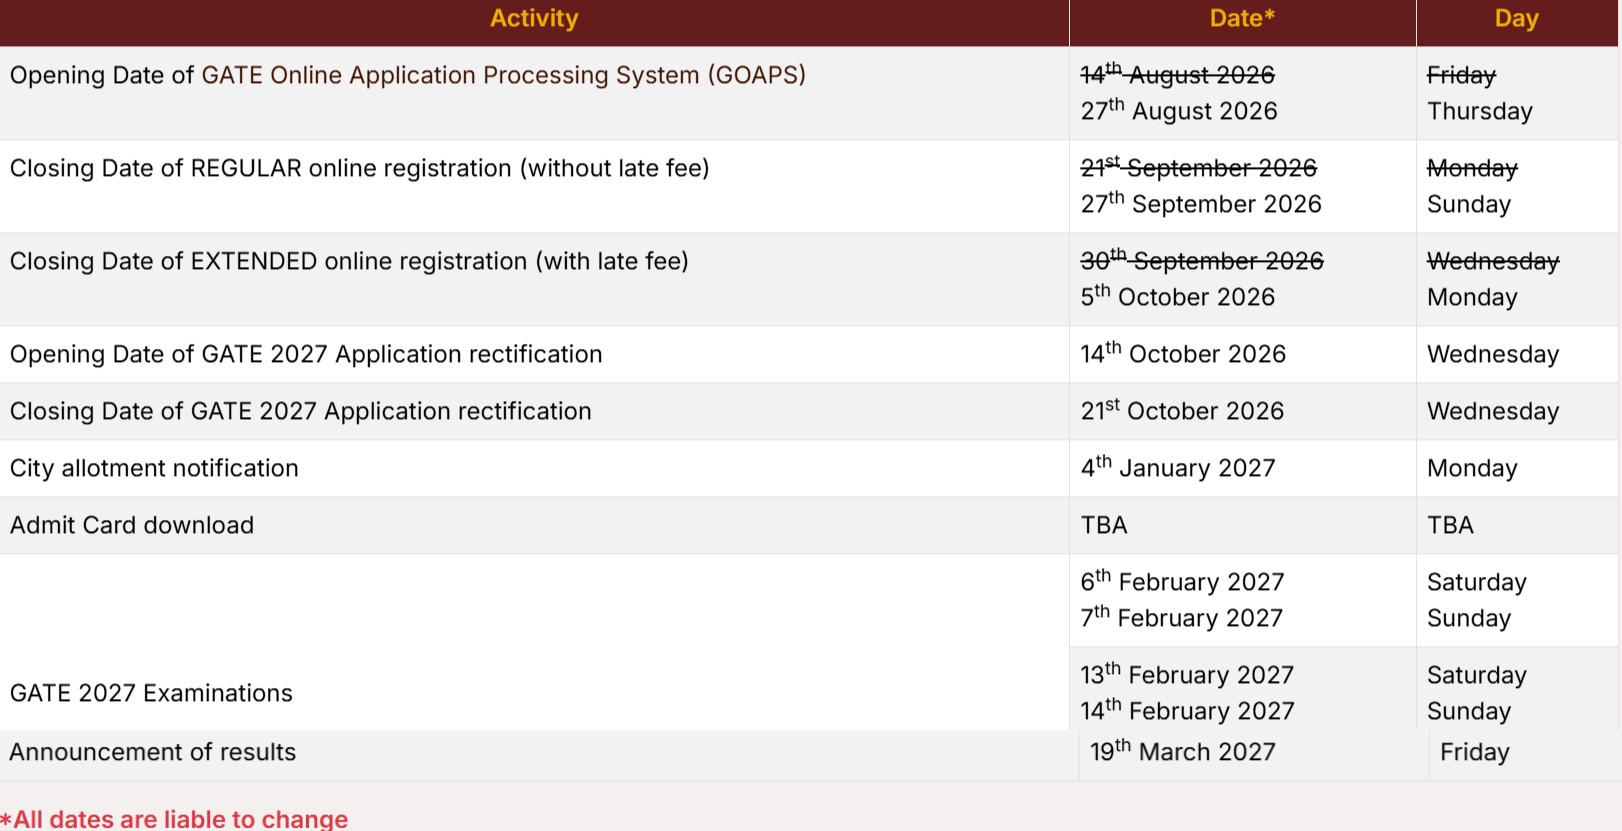The image size is (1622, 831).
Task: Select the 5th October 2026 date
Action: [x=1178, y=296]
